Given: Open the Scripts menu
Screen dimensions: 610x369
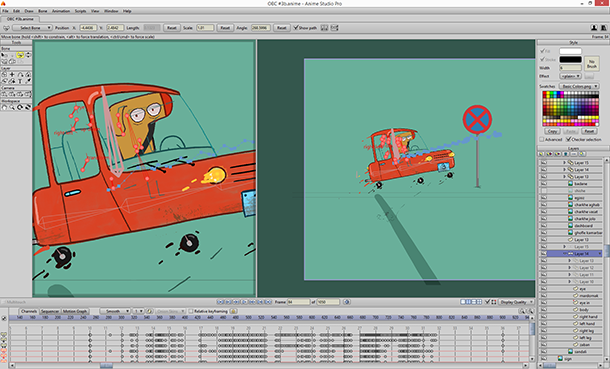Looking at the screenshot, I should [81, 11].
